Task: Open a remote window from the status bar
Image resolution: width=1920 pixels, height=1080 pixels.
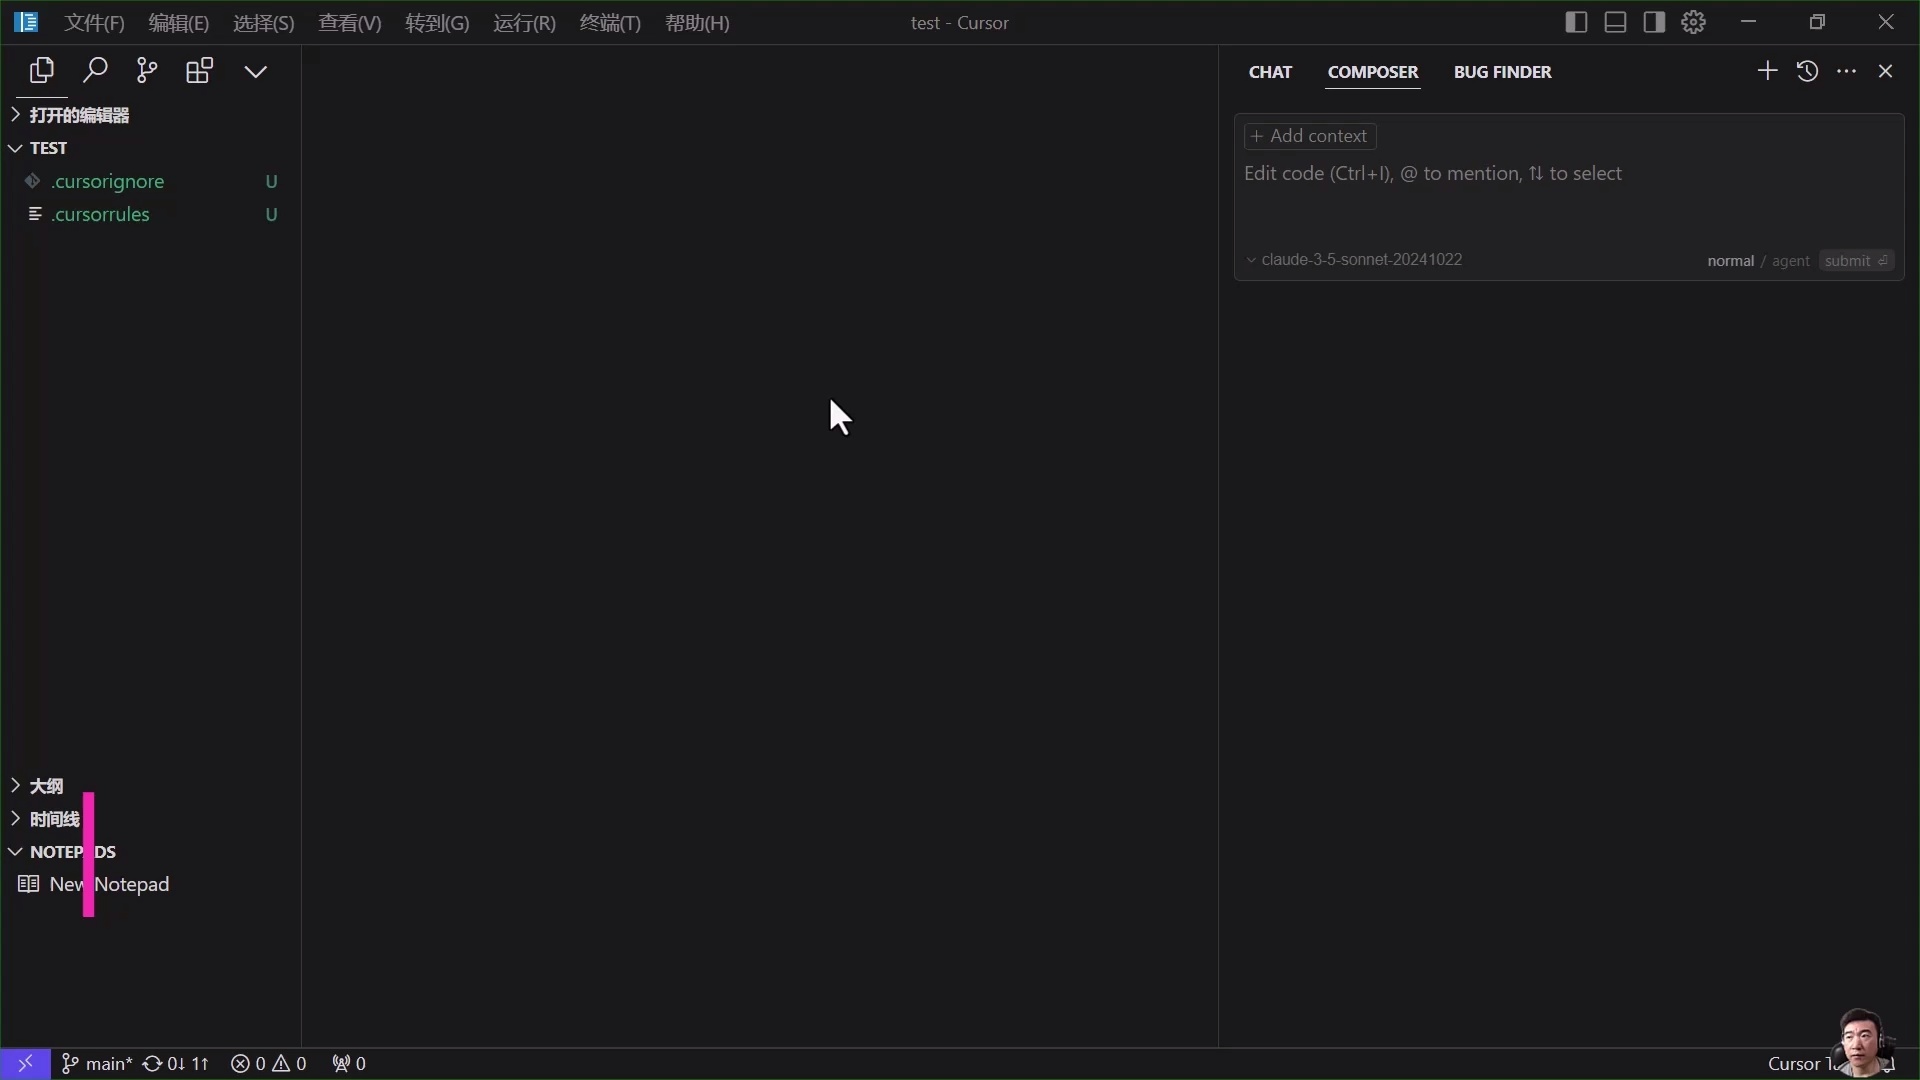Action: [x=26, y=1063]
